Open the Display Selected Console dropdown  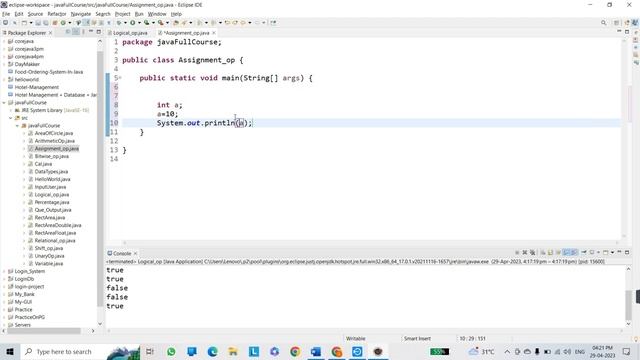(x=598, y=253)
